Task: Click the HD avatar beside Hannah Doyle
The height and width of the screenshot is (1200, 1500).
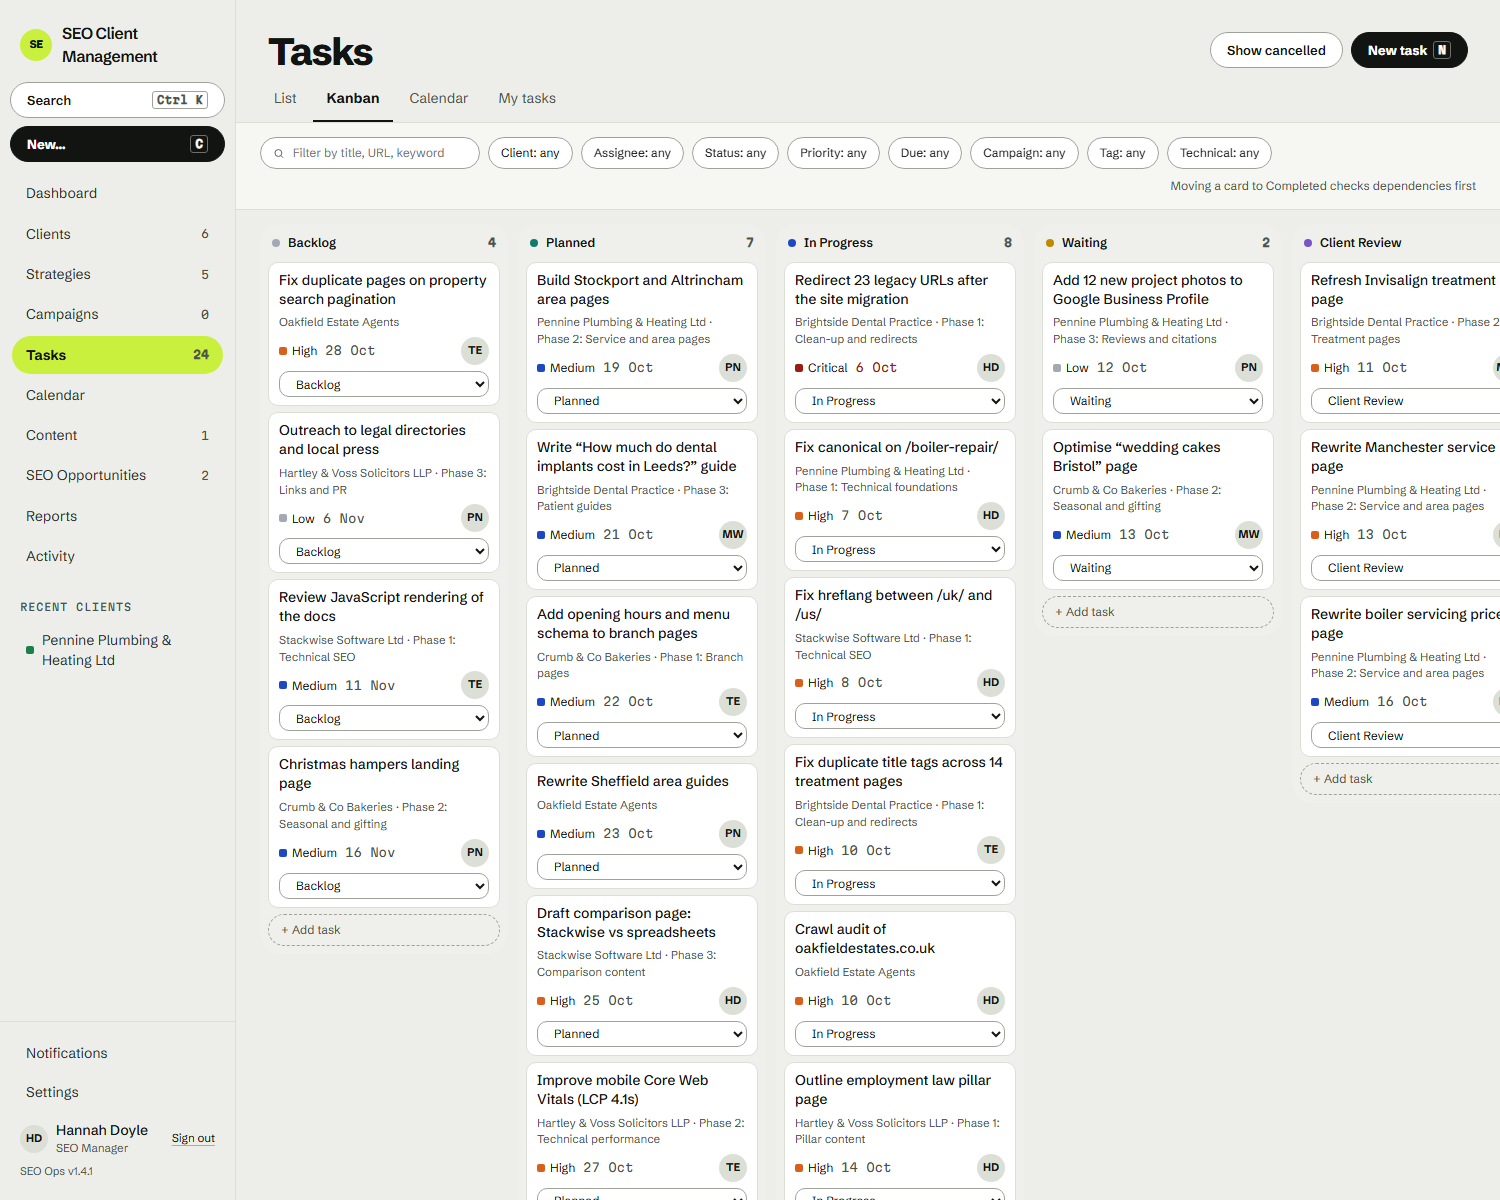Action: pyautogui.click(x=34, y=1138)
